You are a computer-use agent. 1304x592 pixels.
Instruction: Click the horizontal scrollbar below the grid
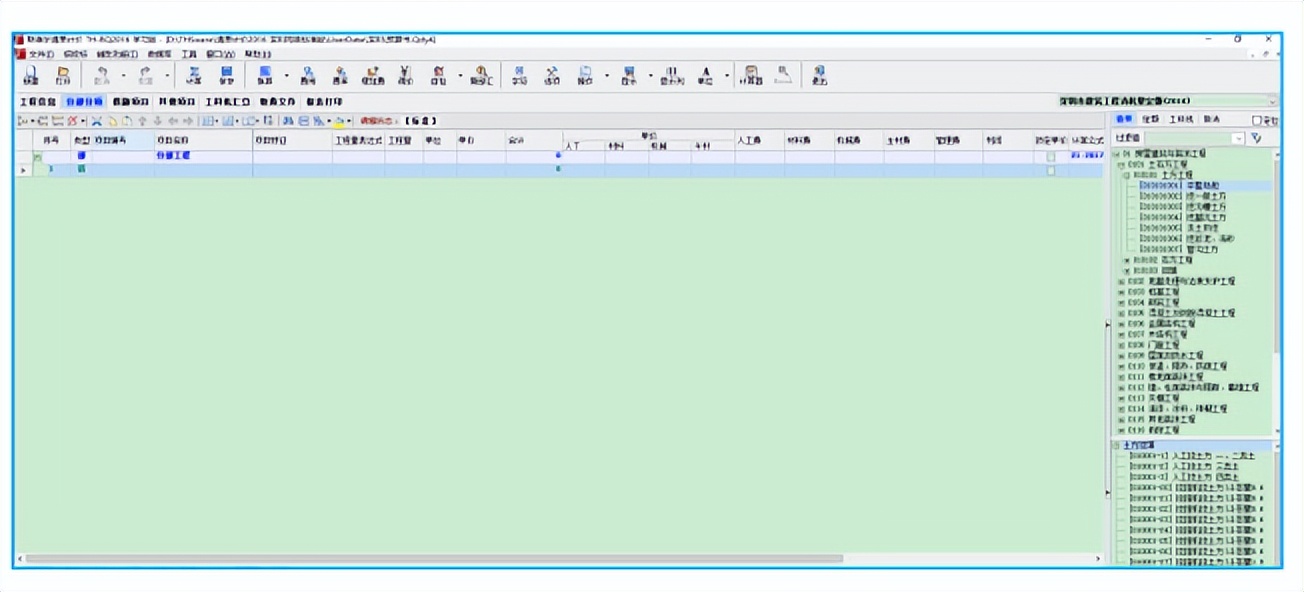pyautogui.click(x=433, y=558)
